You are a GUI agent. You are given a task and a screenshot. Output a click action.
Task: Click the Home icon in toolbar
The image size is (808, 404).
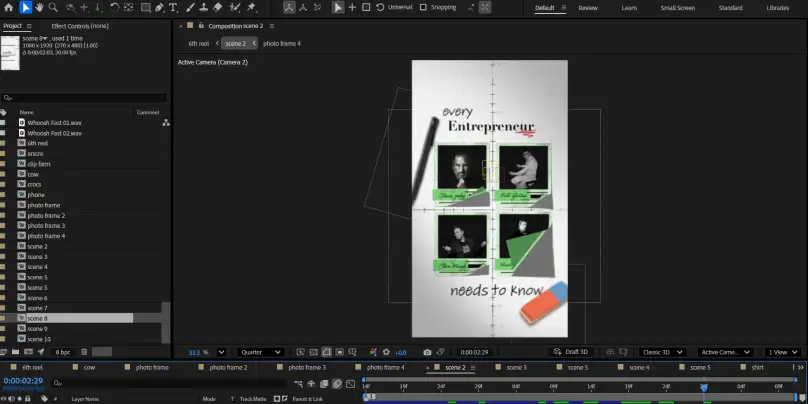click(x=9, y=8)
